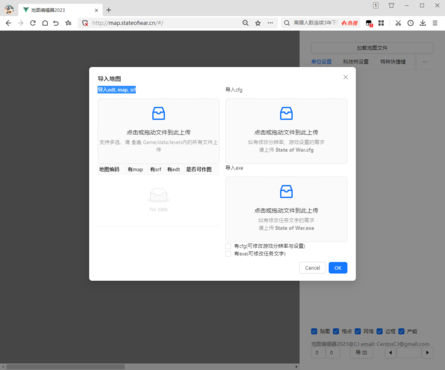Reload the current page
Screen dimensions: 445x370
33,23
